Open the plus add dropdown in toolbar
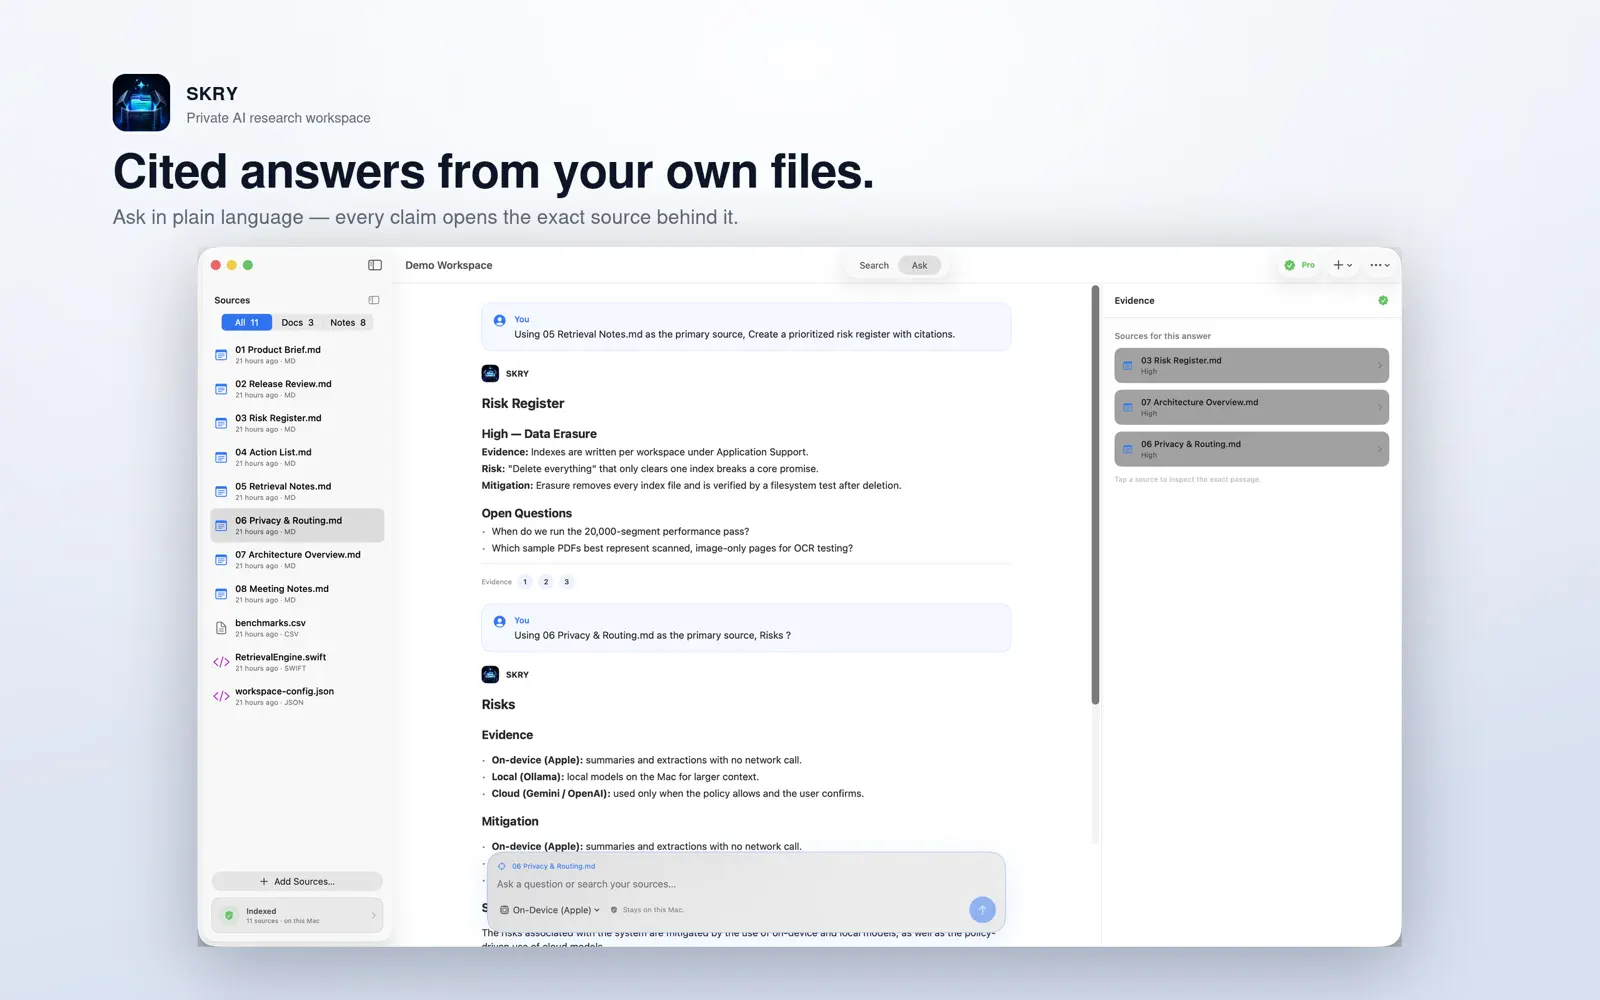The height and width of the screenshot is (1000, 1600). click(1342, 265)
